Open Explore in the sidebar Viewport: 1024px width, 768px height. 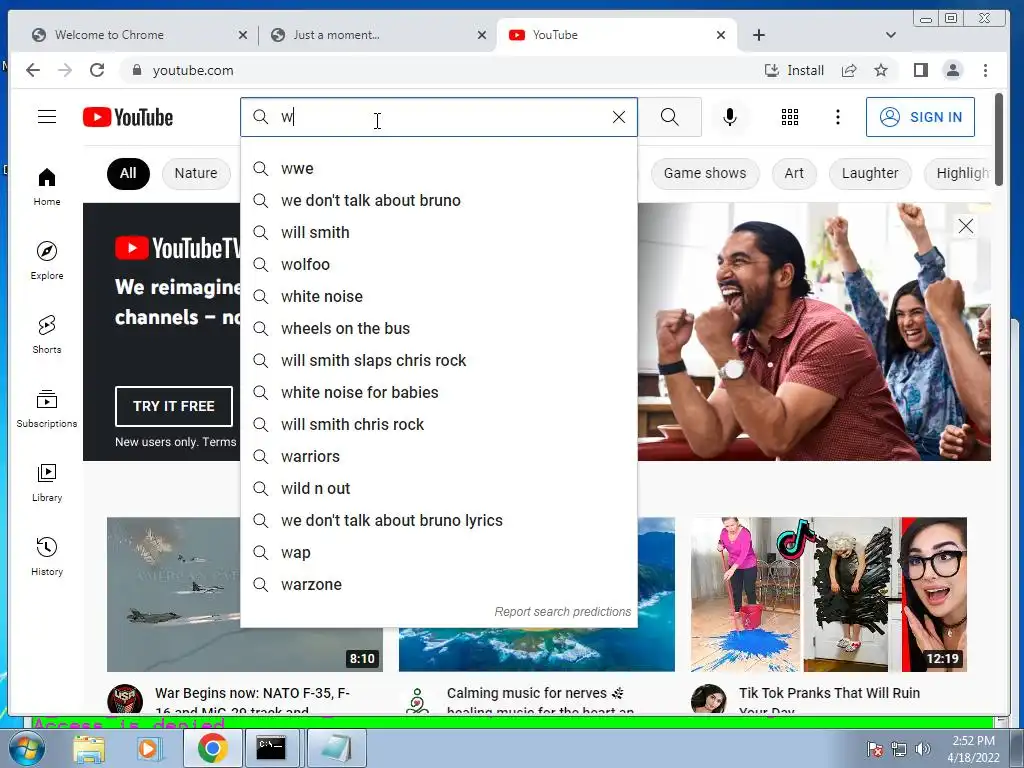(x=47, y=261)
